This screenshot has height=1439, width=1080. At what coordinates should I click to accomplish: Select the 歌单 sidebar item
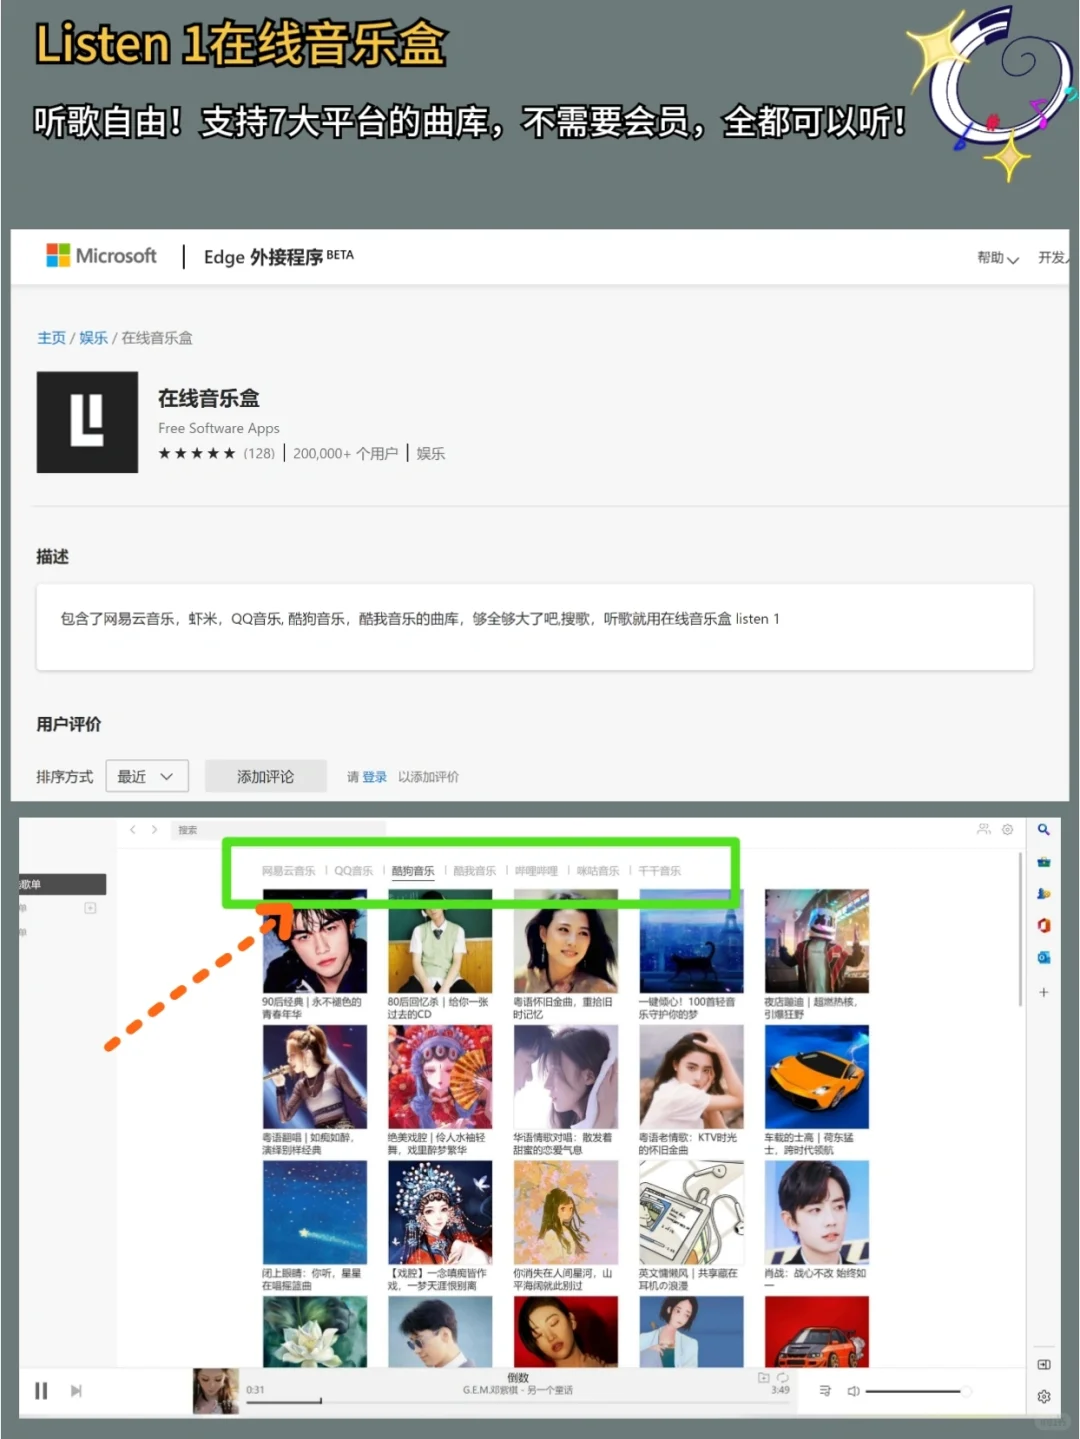point(62,884)
